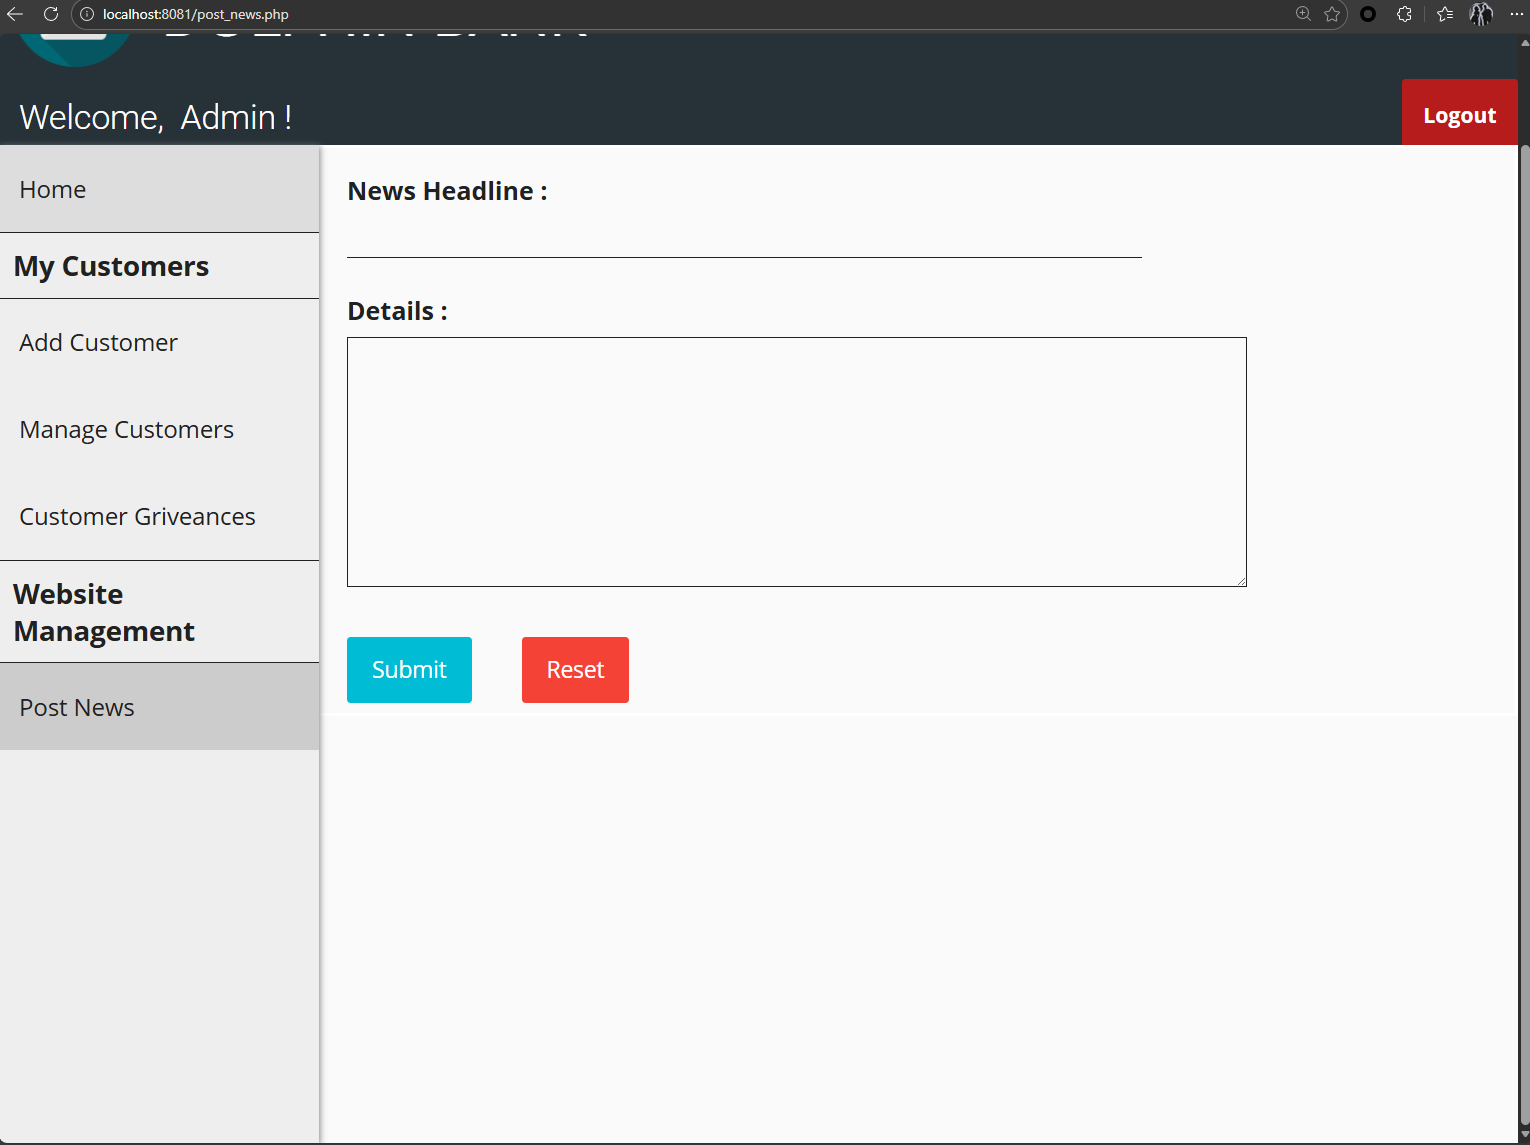The height and width of the screenshot is (1145, 1530).
Task: Open the Home sidebar item
Action: [x=53, y=190]
